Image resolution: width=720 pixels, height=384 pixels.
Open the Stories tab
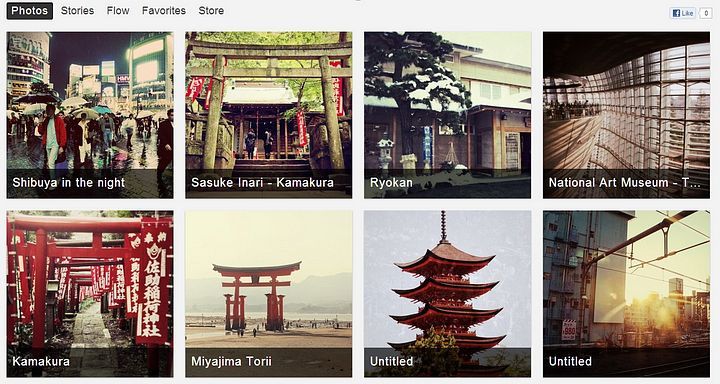[77, 11]
